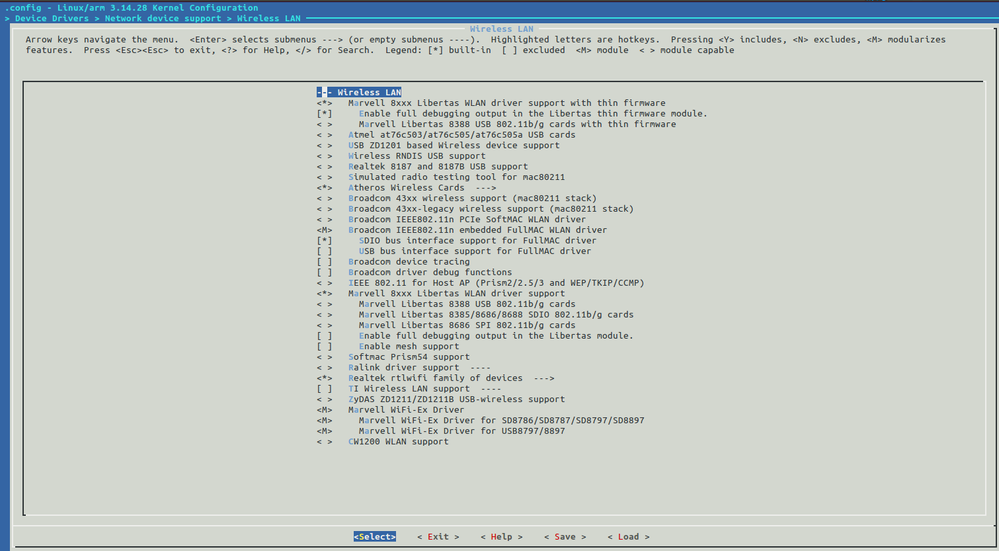
Task: Select Broadcom 43xx-legacy wireless support
Action: click(475, 209)
